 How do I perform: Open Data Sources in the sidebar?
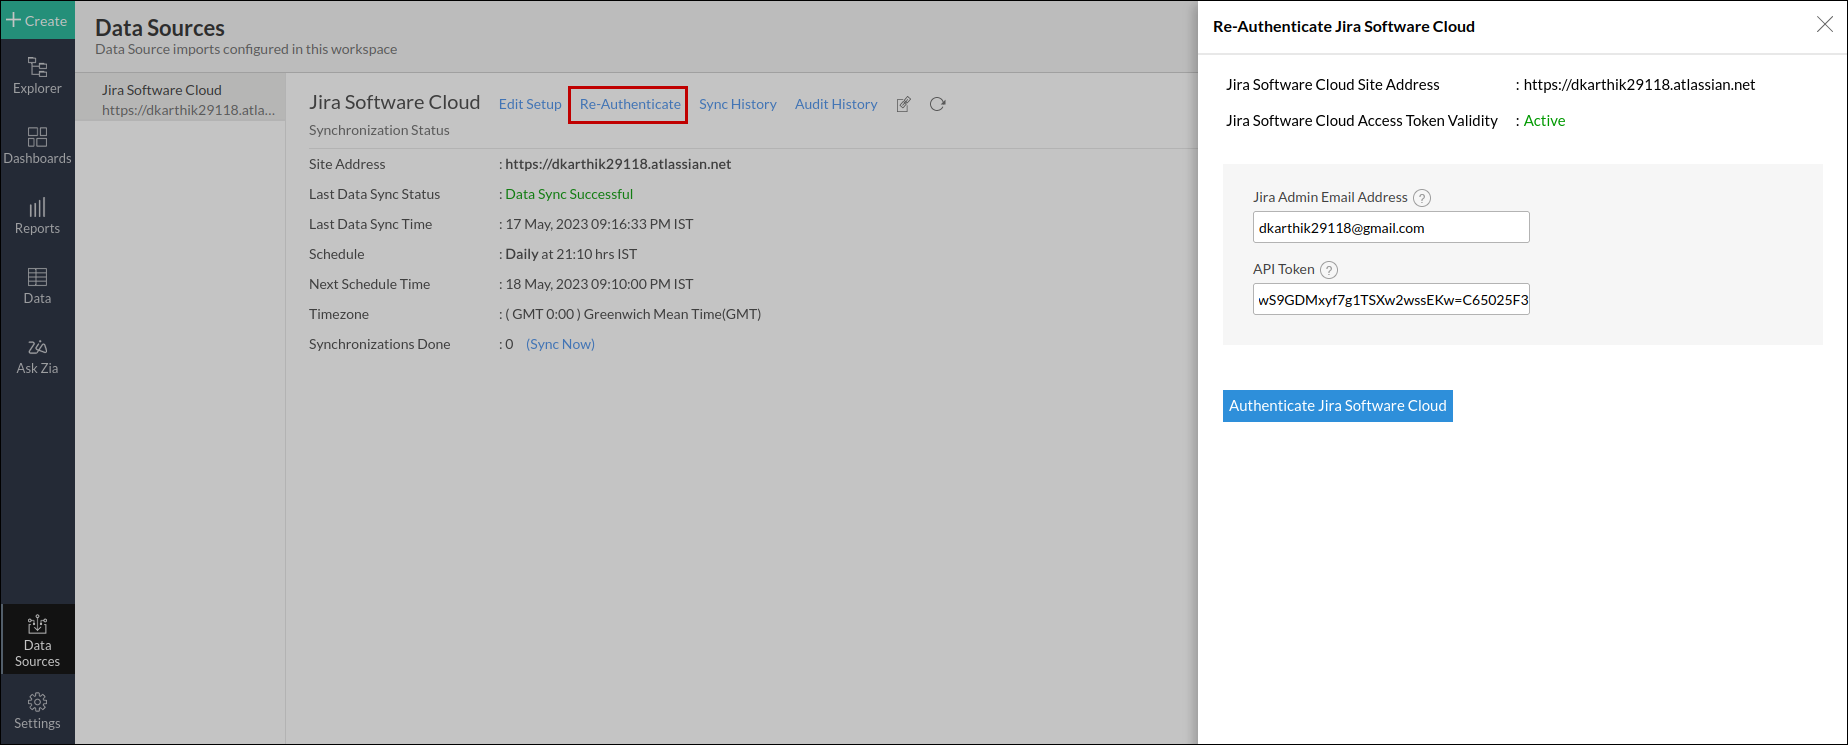click(x=37, y=640)
